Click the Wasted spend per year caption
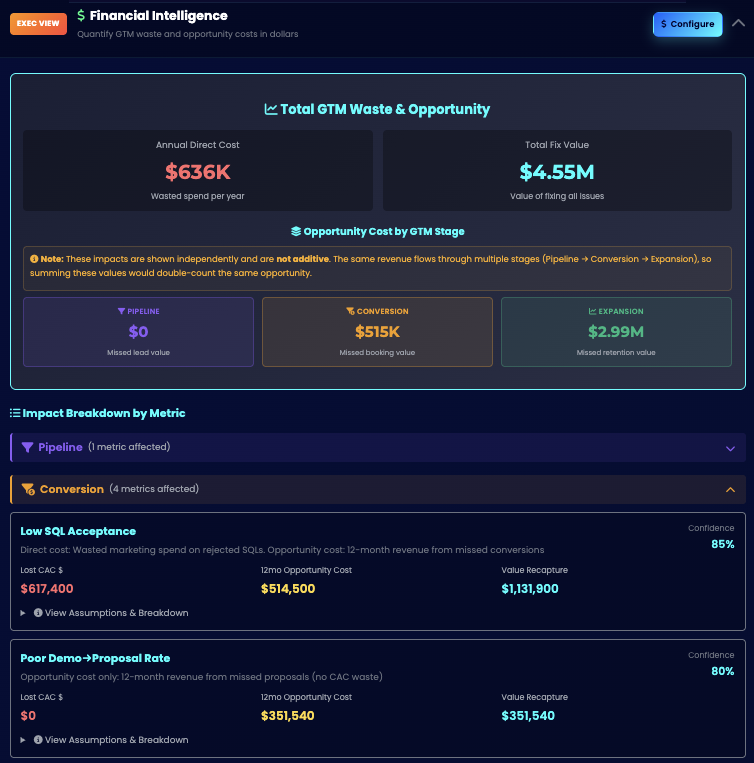The width and height of the screenshot is (754, 763). click(x=197, y=196)
